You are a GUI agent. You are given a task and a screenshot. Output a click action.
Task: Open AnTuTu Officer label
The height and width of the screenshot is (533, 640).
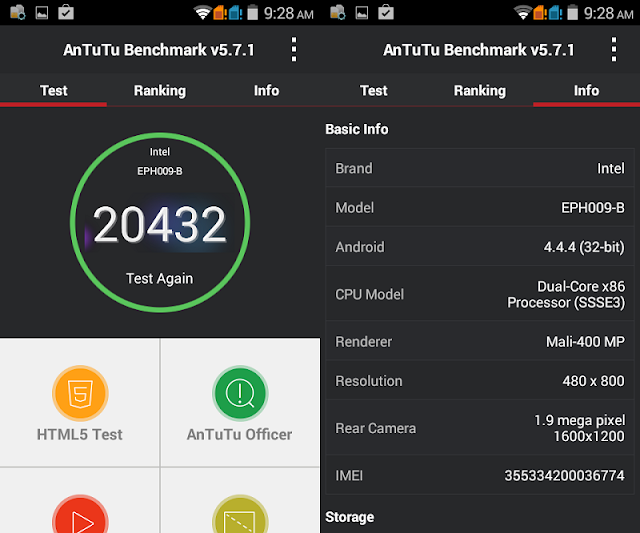[240, 435]
